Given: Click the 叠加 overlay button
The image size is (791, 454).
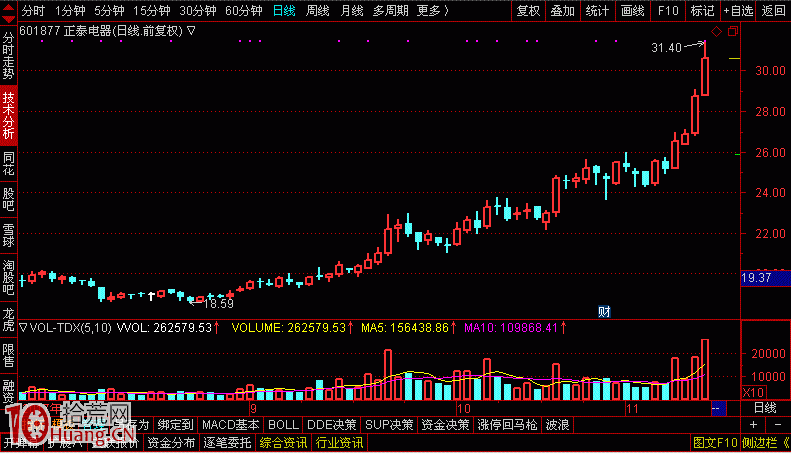Looking at the screenshot, I should point(562,11).
